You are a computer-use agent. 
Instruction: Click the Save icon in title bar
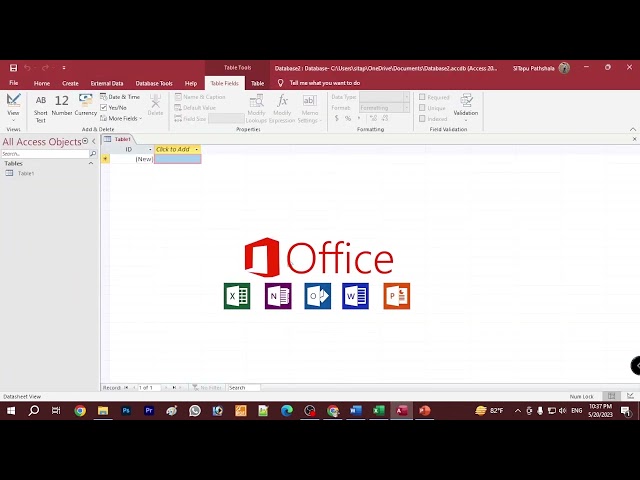click(x=13, y=68)
